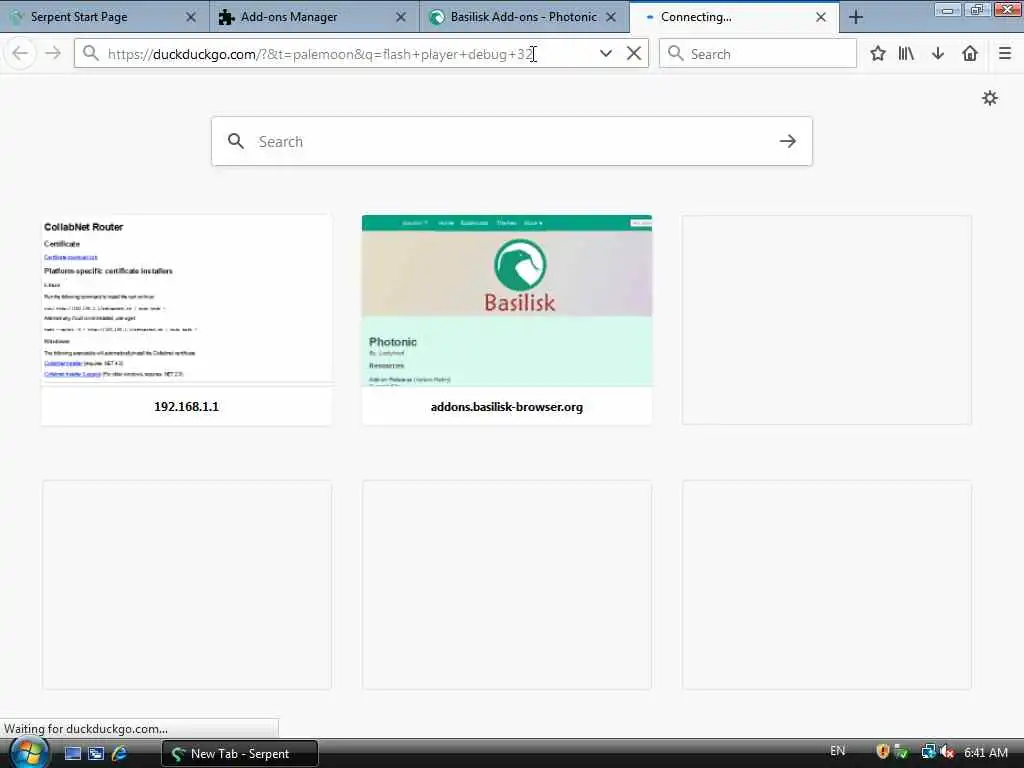Submit the new tab search arrow
Screen dimensions: 1024x768
click(x=788, y=141)
